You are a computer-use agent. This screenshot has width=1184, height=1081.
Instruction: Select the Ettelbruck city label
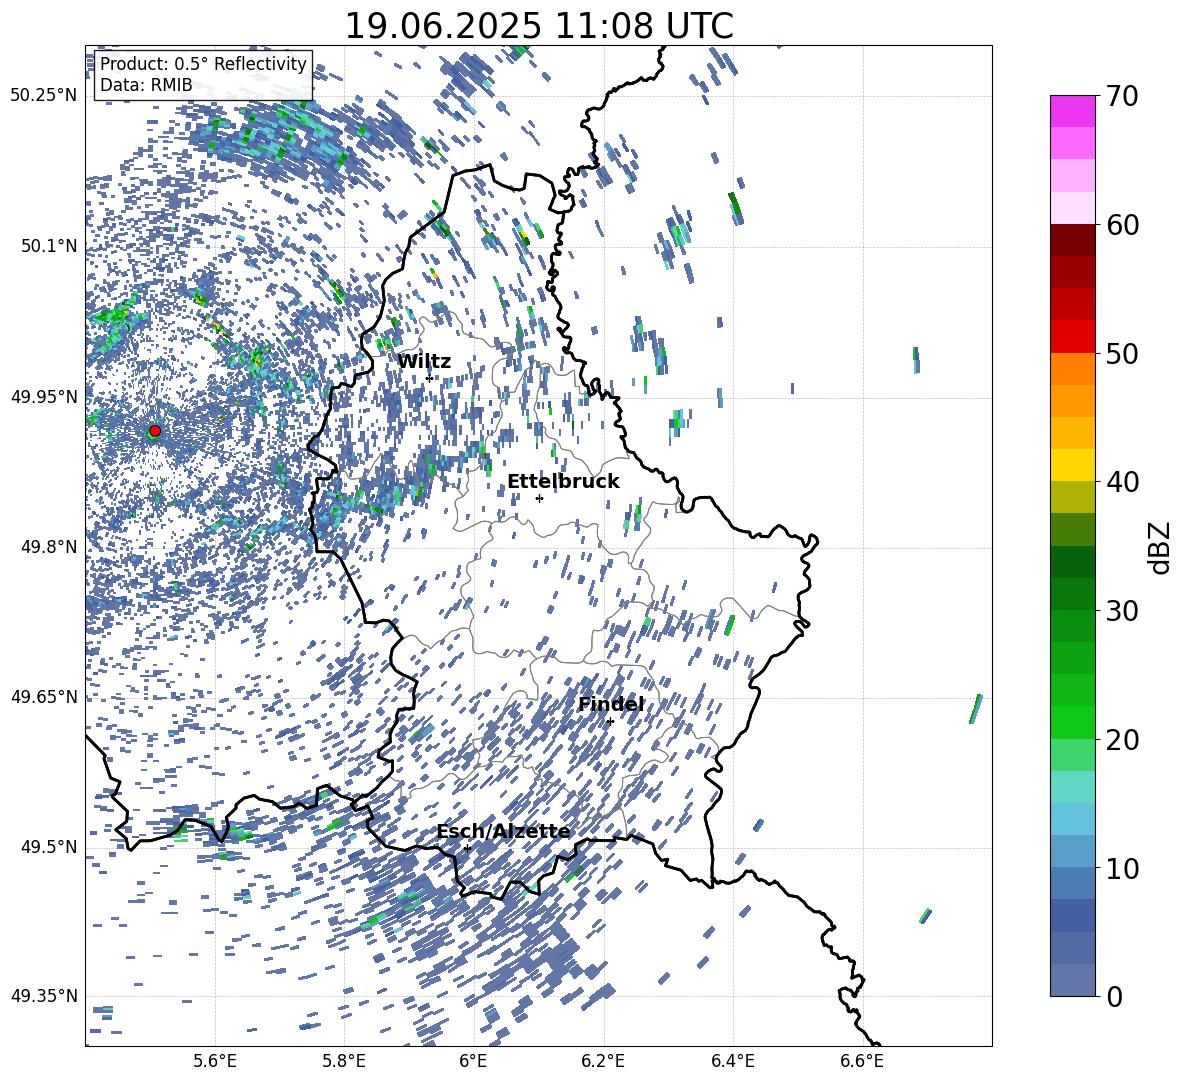563,482
